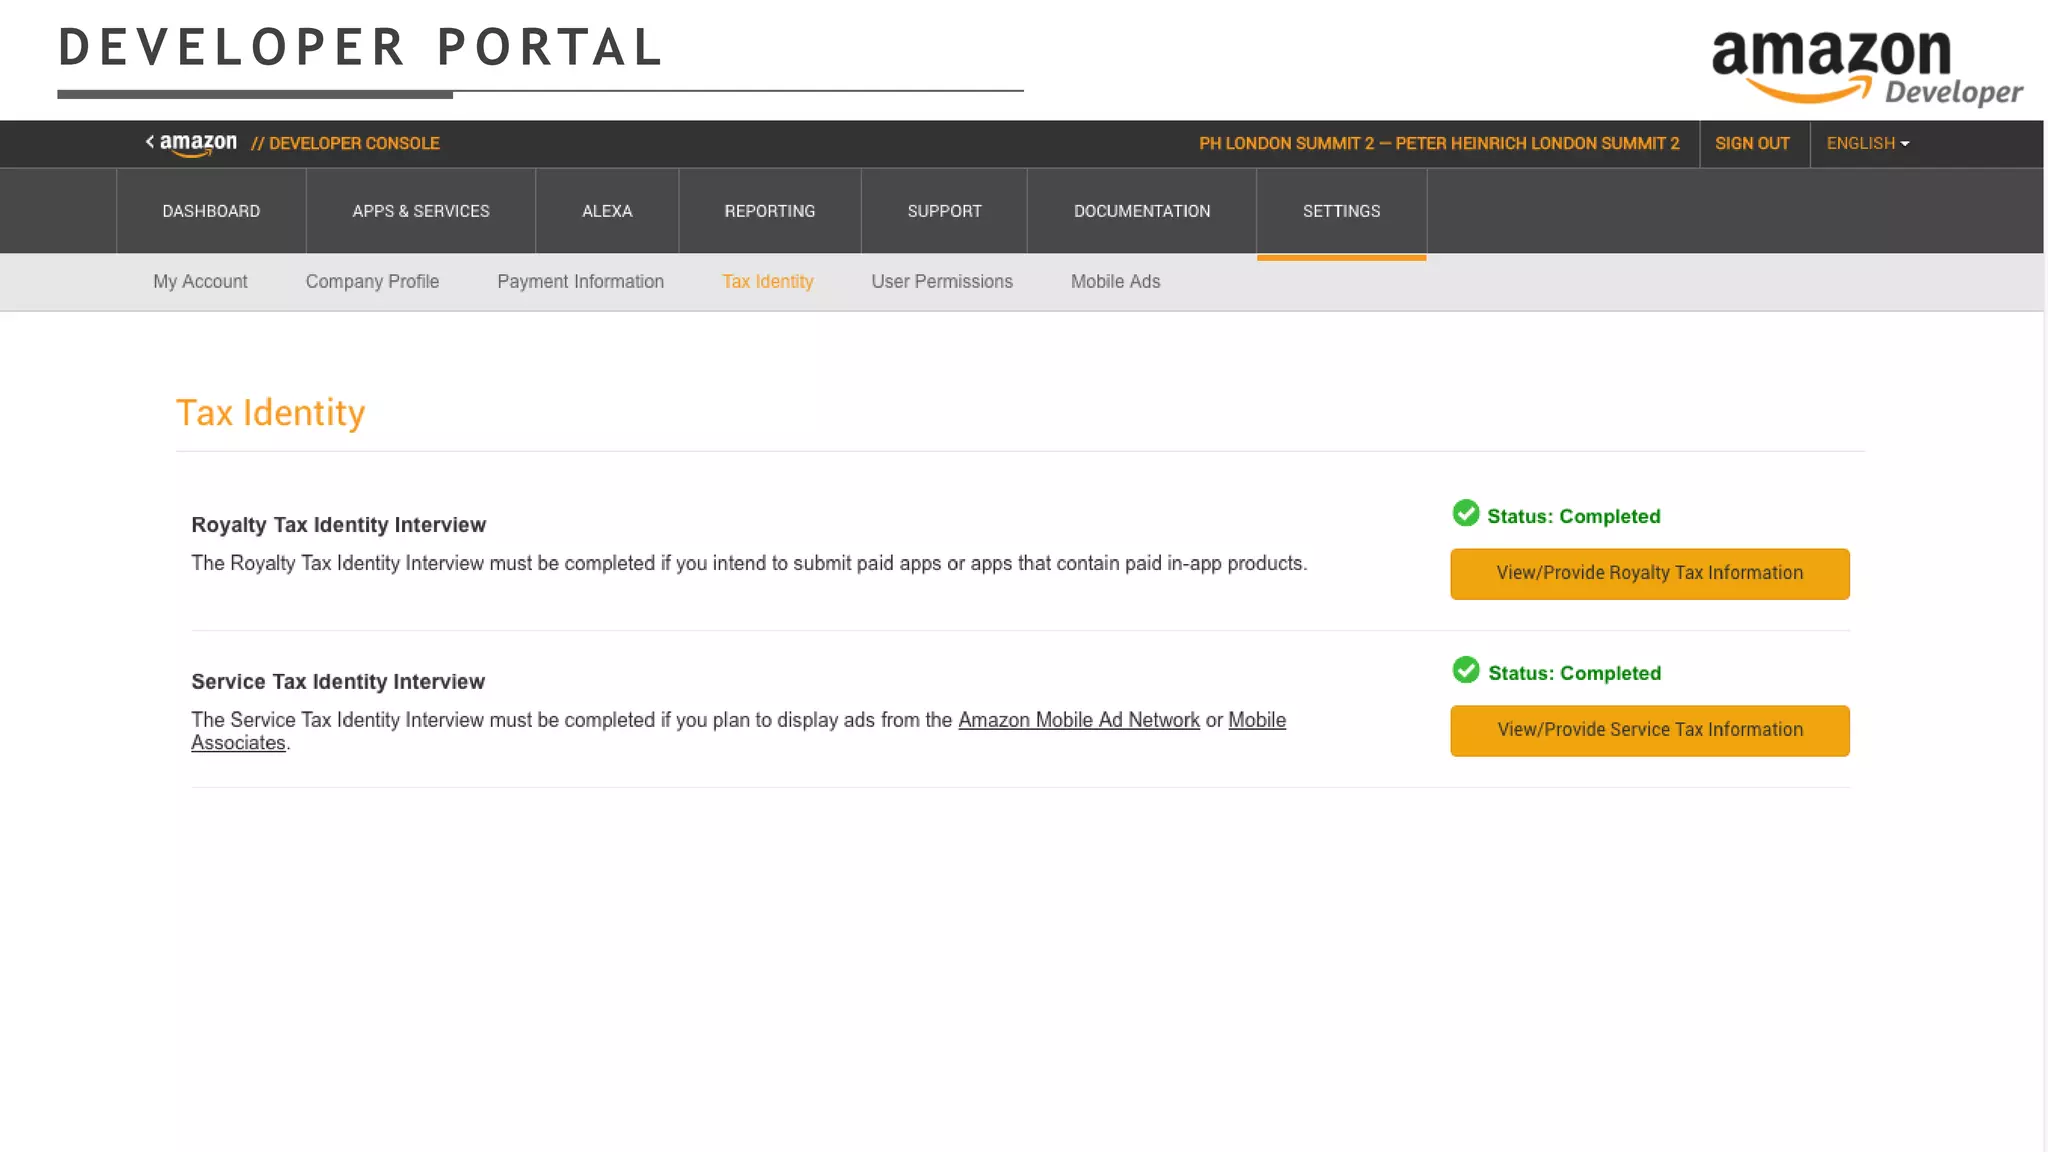The image size is (2048, 1152).
Task: Go to Company Profile sub-tab
Action: [372, 282]
